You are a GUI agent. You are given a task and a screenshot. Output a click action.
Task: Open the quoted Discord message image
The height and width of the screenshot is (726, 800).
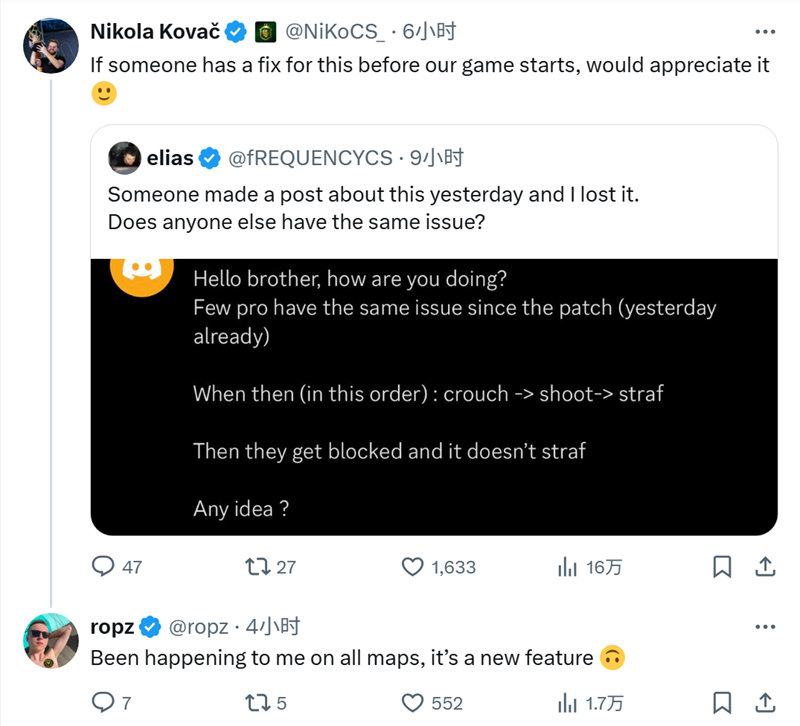434,397
